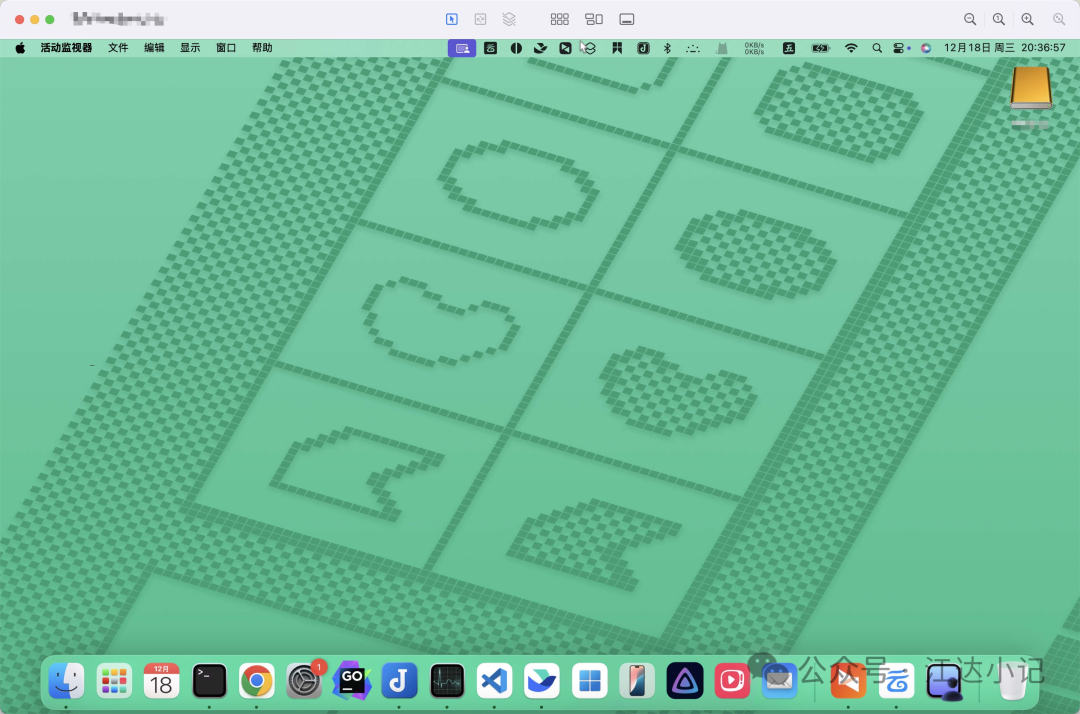
Task: Click the half-filled circle menu bar icon
Action: 516,48
